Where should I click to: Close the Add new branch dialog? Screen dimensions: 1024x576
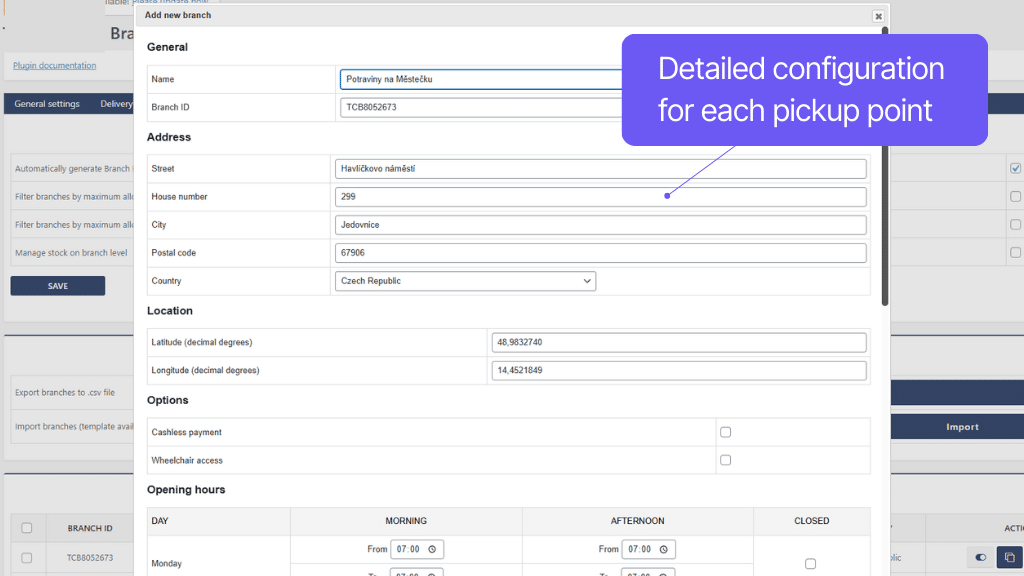pos(878,16)
